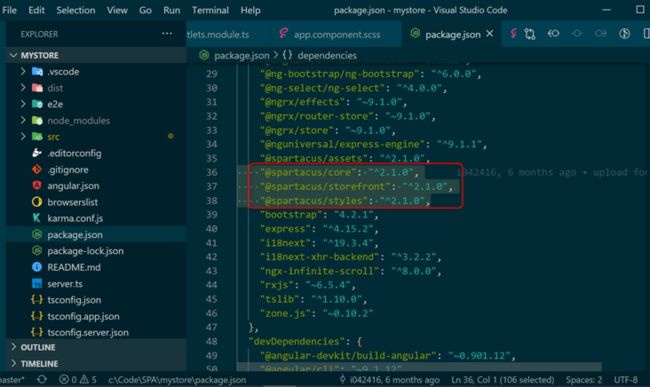The image size is (650, 387).
Task: Open errors and warnings status item
Action: pos(78,379)
